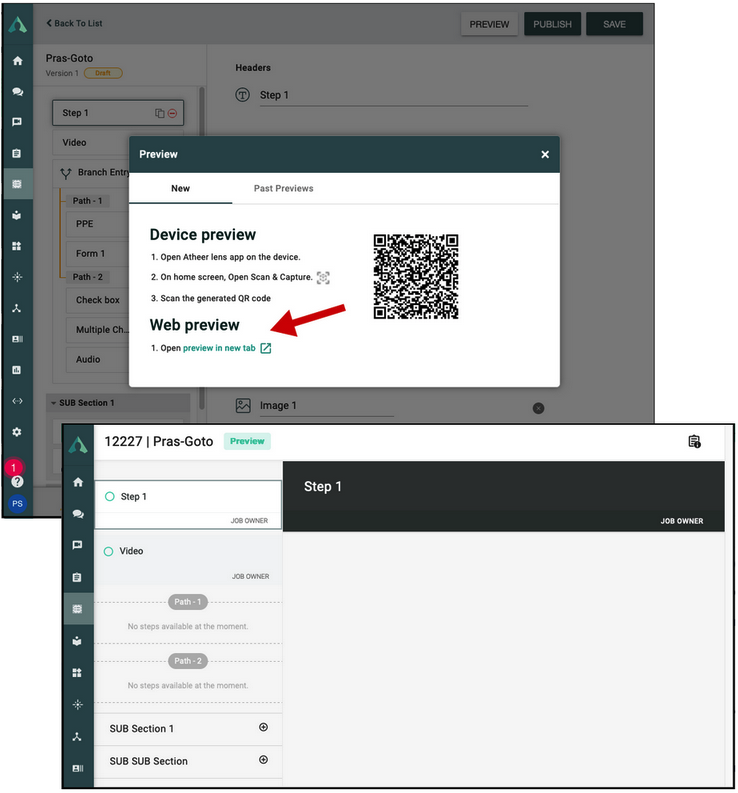Image resolution: width=738 pixels, height=793 pixels.
Task: Select Form 1 step in editor
Action: point(98,254)
